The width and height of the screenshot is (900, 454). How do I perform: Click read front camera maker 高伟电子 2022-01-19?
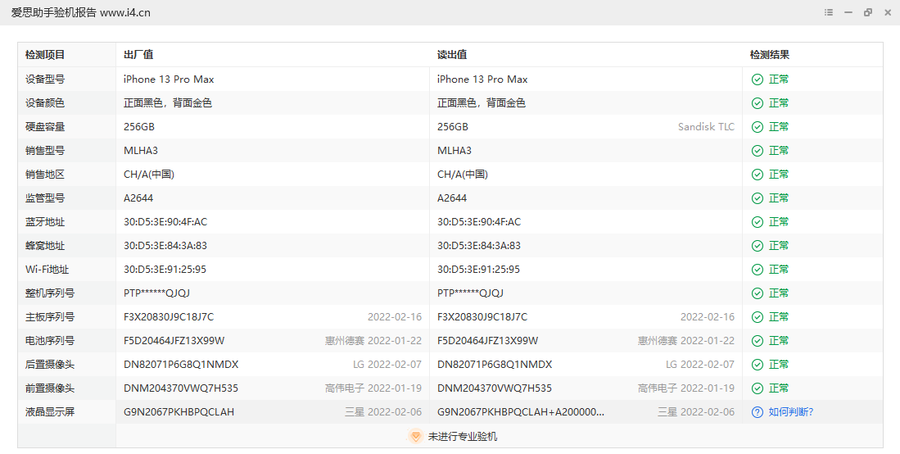pyautogui.click(x=686, y=389)
